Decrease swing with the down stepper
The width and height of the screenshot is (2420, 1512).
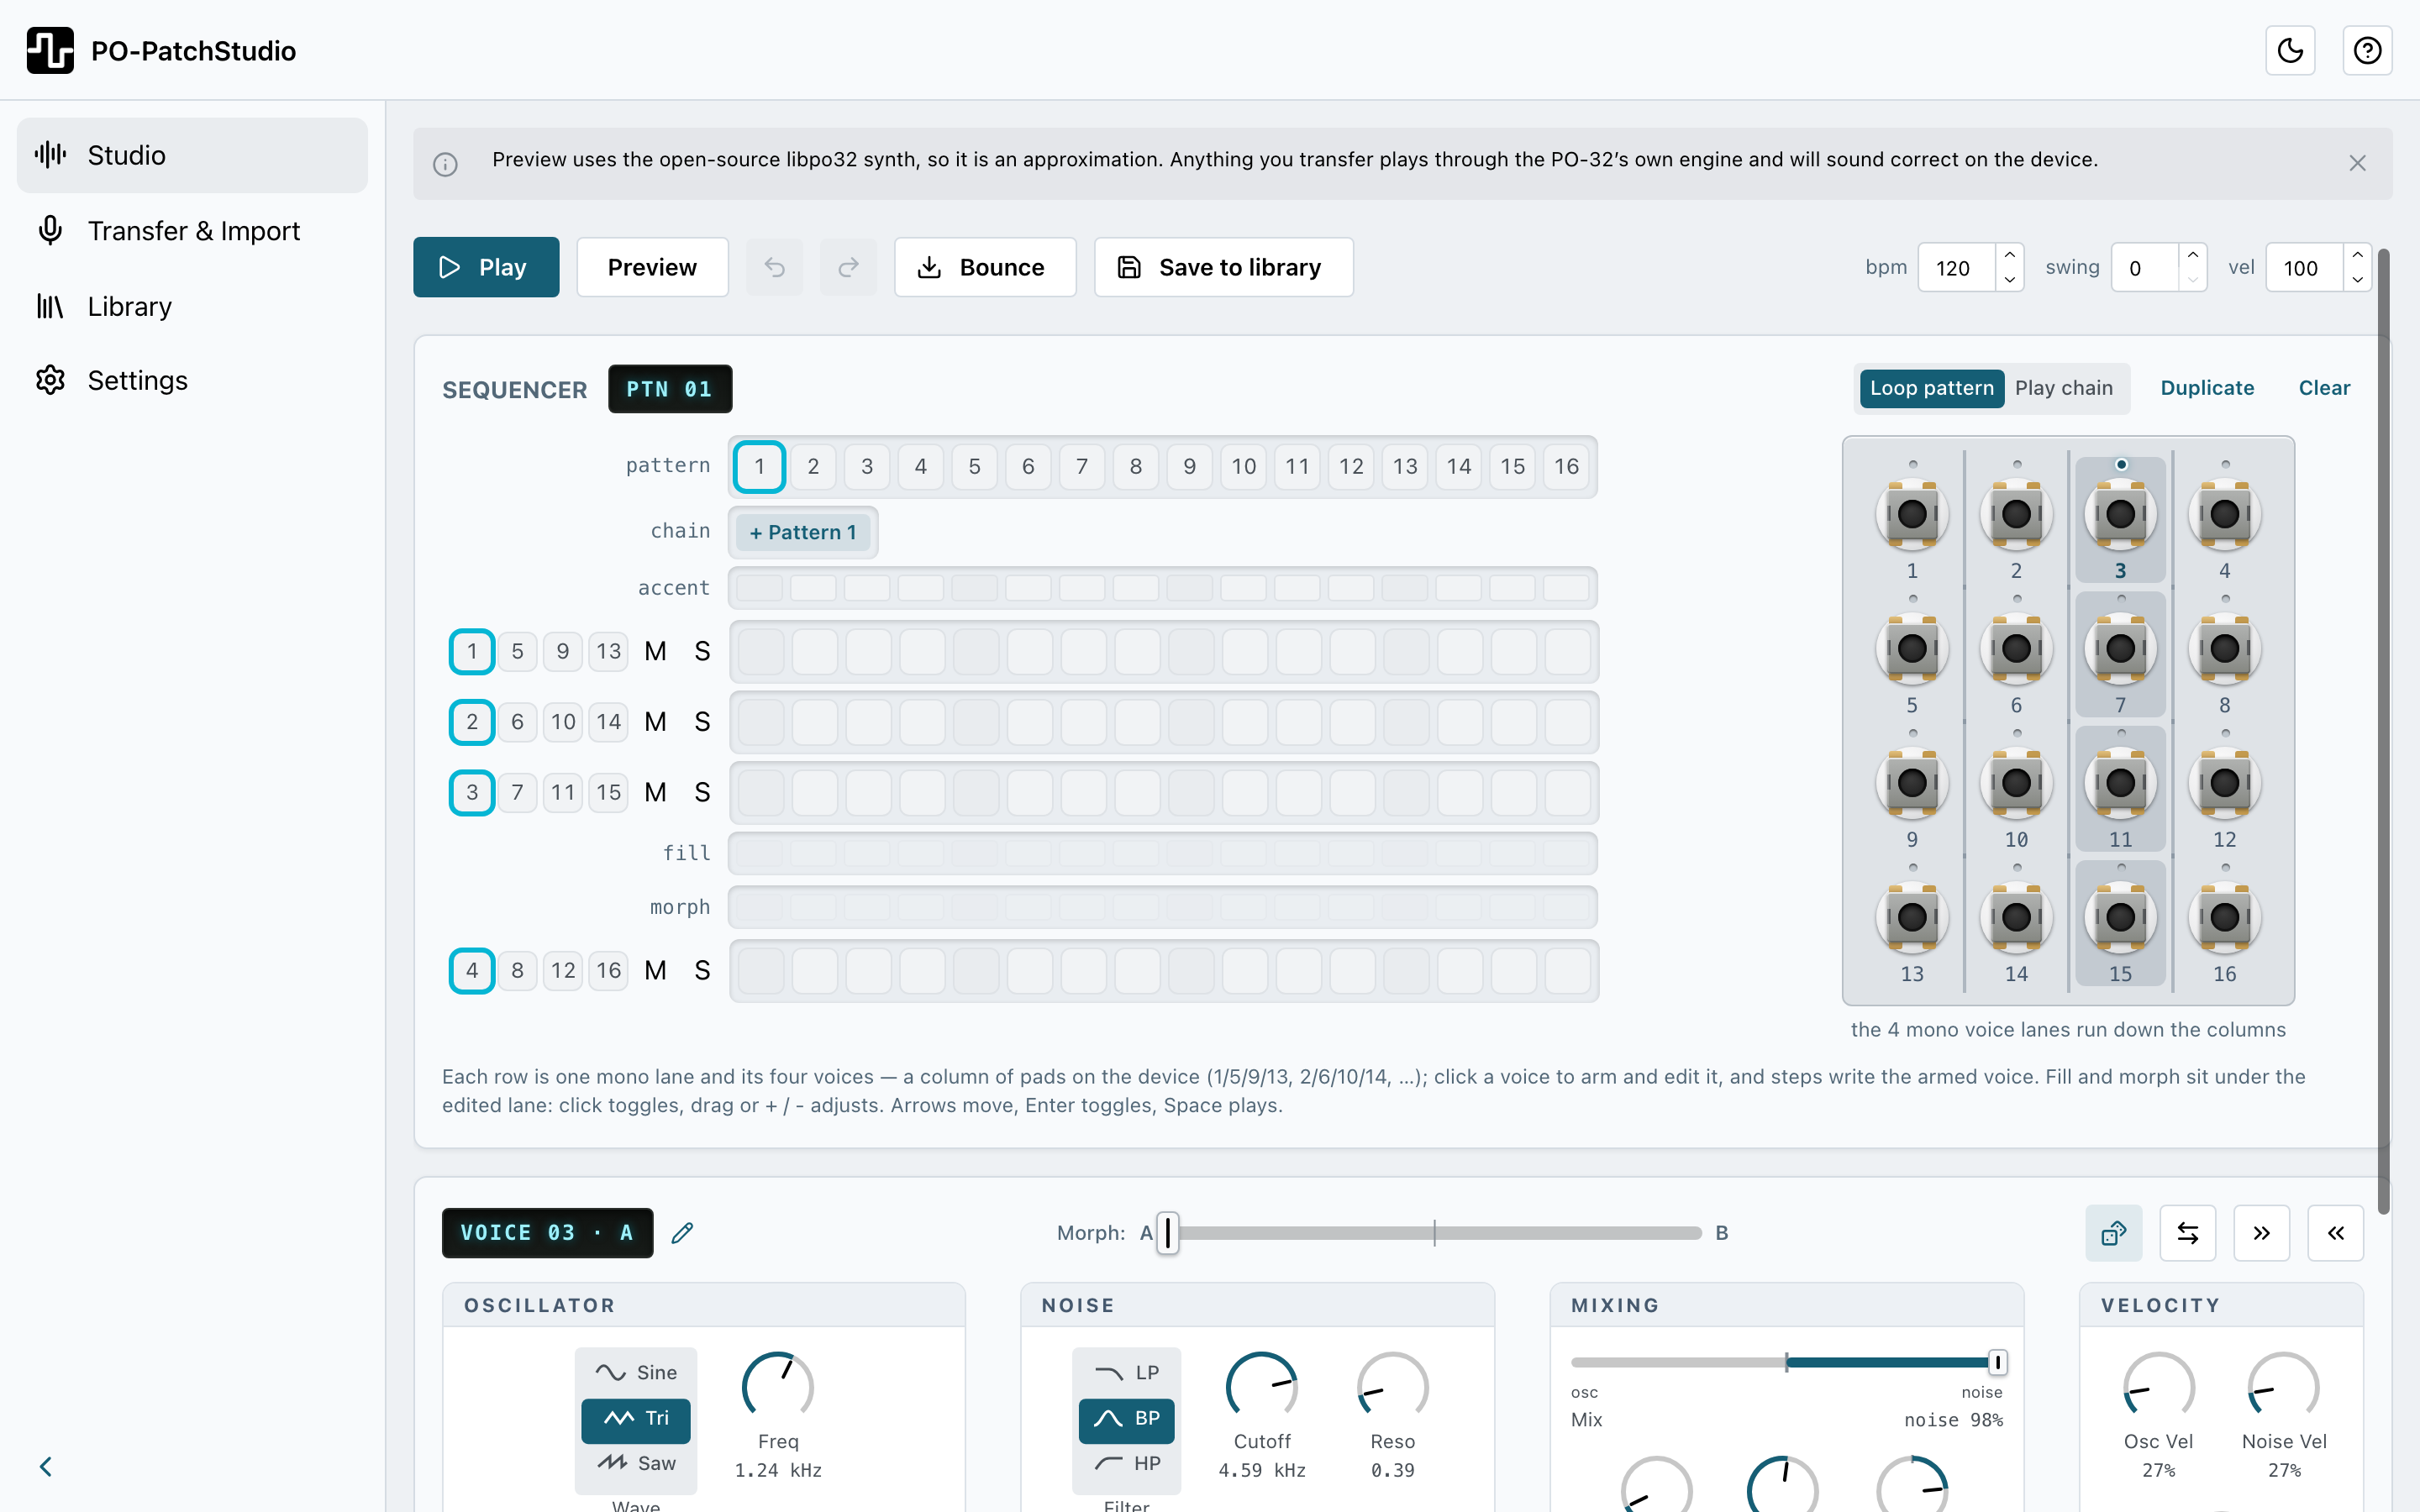tap(2192, 280)
